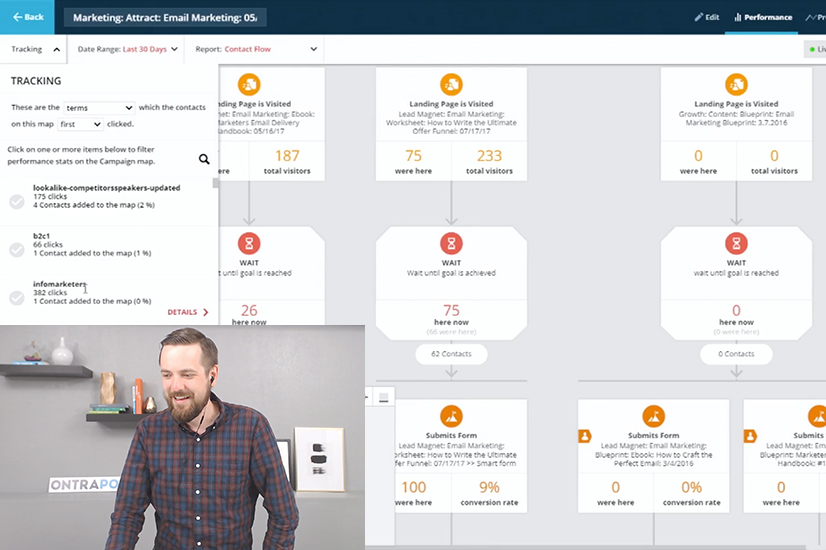Click the search magnifier icon in Tracking panel
This screenshot has width=826, height=550.
pyautogui.click(x=204, y=159)
